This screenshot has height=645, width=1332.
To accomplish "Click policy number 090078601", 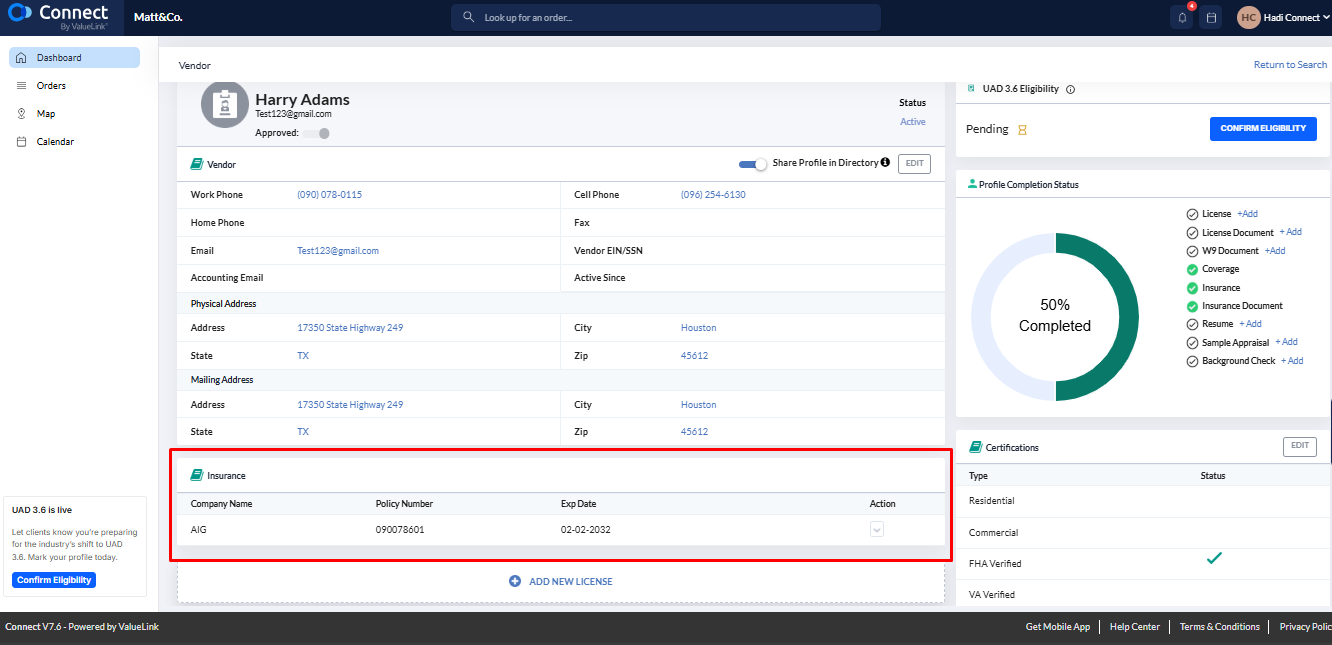I will pos(400,530).
